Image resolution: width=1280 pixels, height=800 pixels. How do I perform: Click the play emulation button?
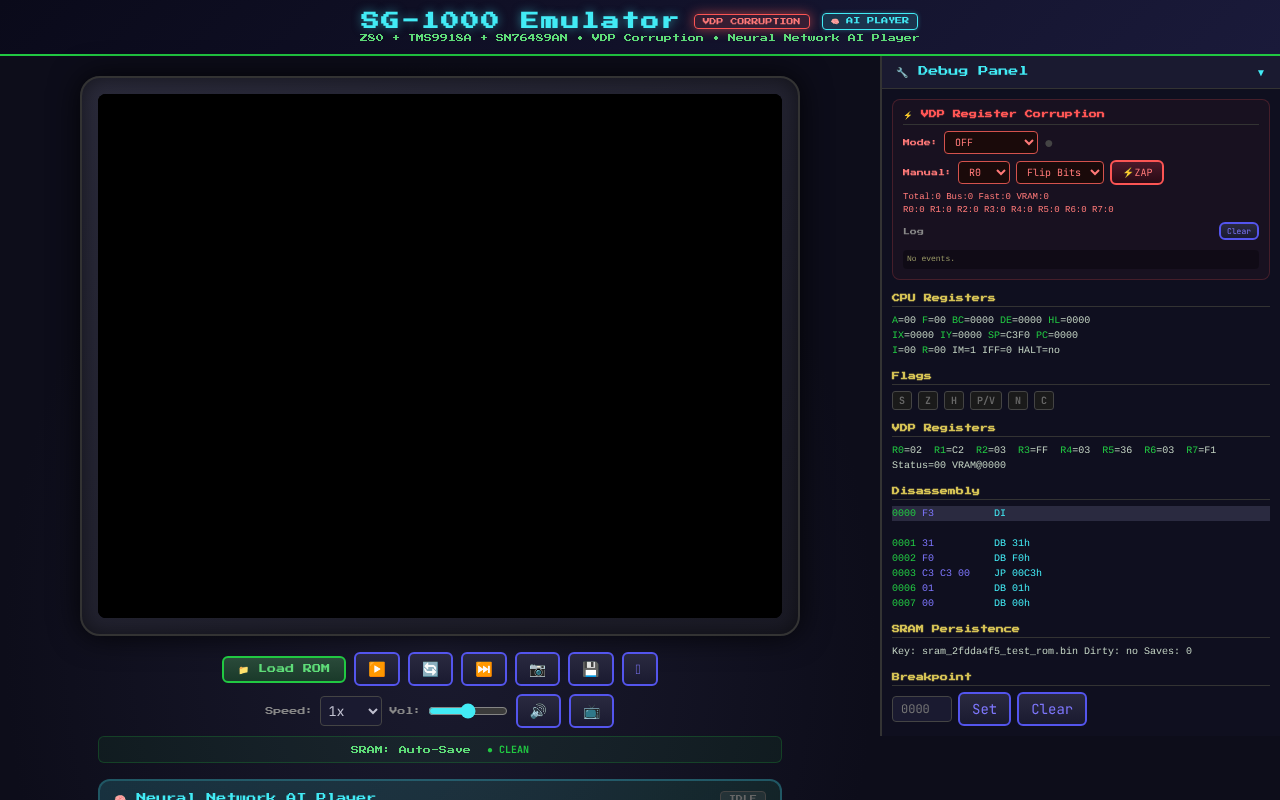pyautogui.click(x=377, y=669)
